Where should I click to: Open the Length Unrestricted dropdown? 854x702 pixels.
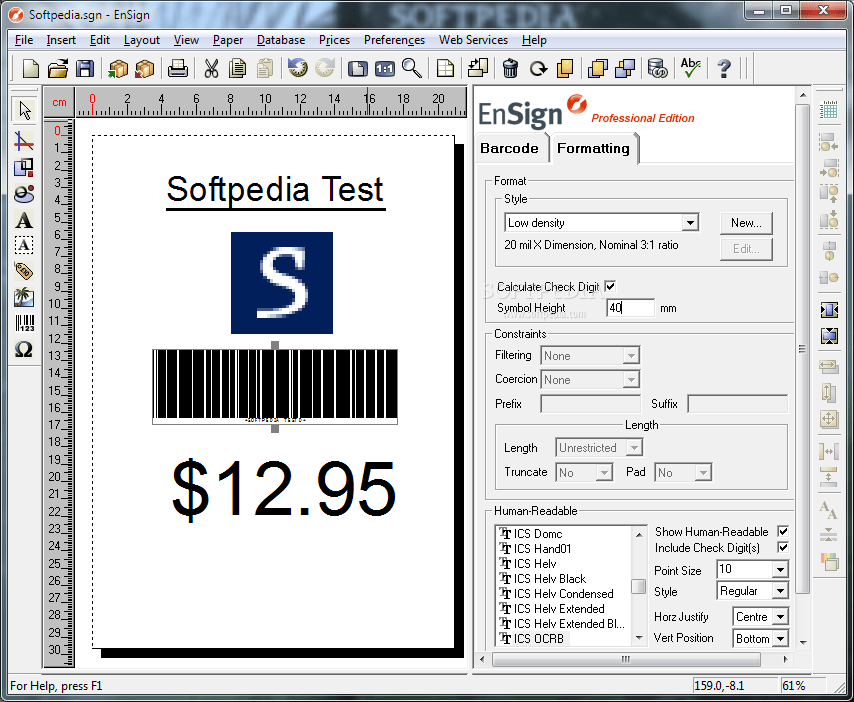coord(633,448)
